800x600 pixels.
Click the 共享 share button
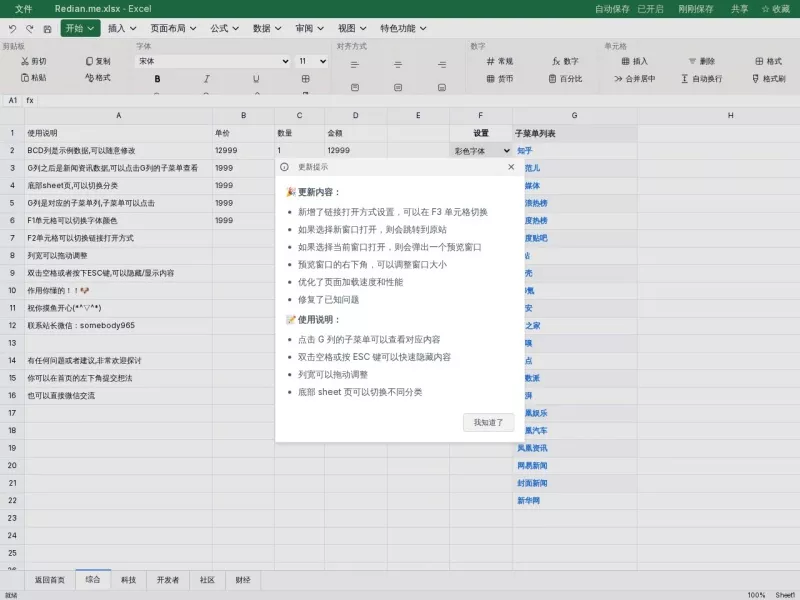tap(739, 9)
